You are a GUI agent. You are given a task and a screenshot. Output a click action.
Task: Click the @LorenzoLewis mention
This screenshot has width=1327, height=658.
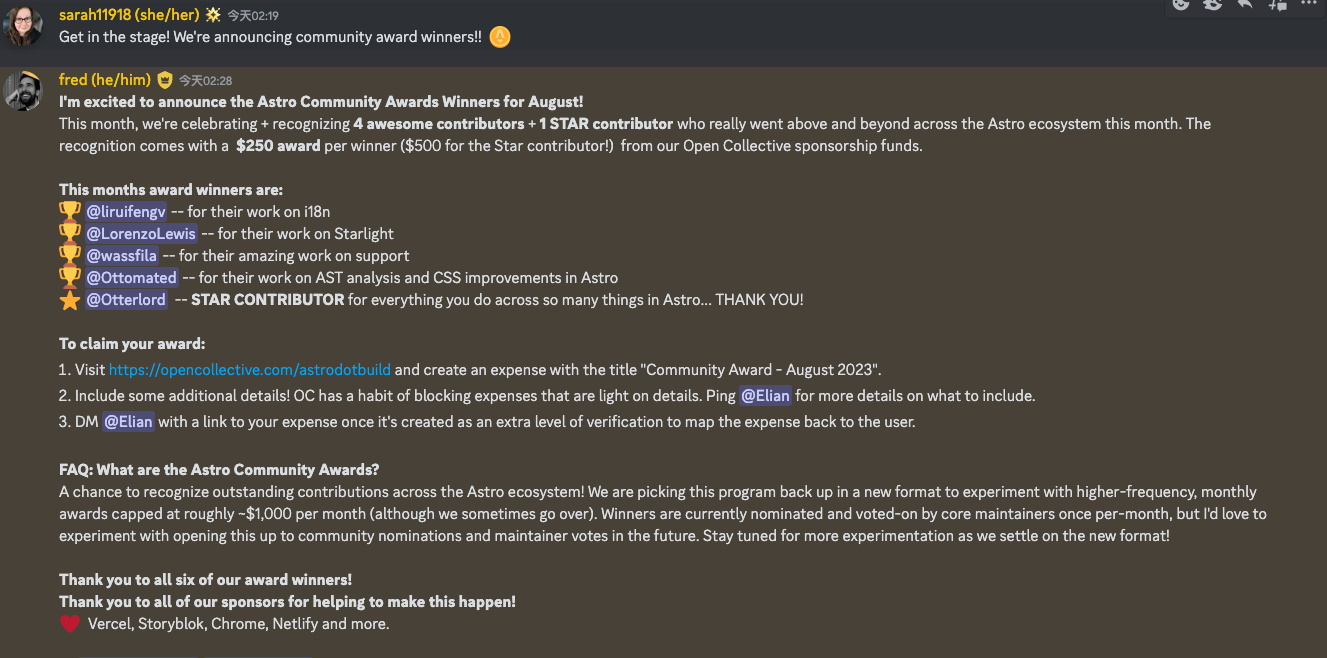pos(141,233)
